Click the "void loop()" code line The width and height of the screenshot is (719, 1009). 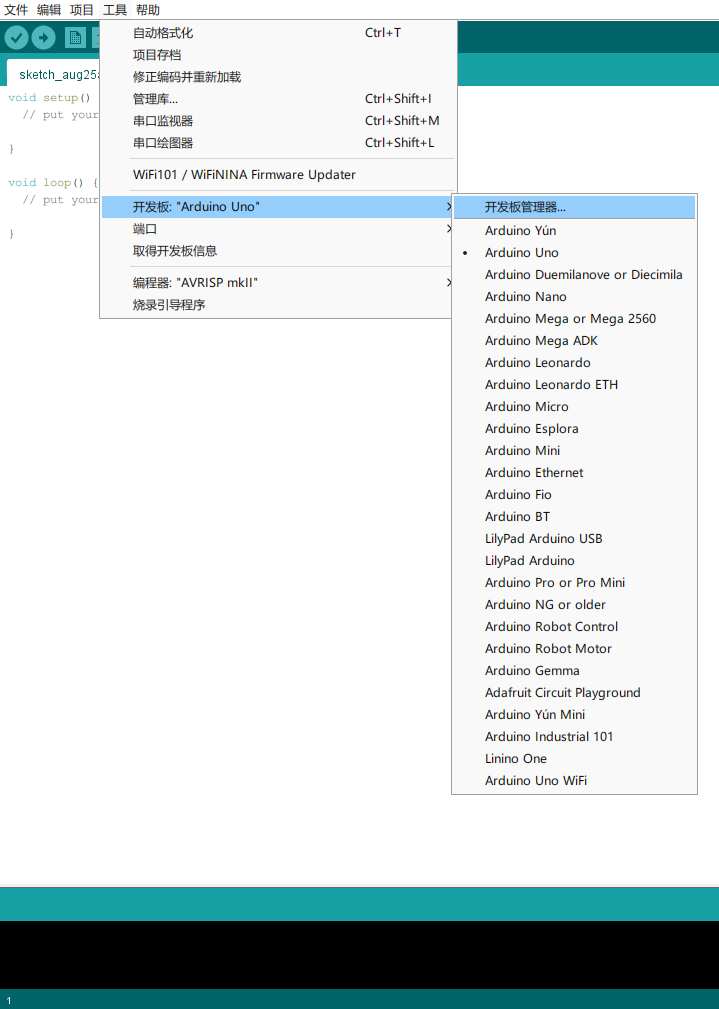click(53, 183)
